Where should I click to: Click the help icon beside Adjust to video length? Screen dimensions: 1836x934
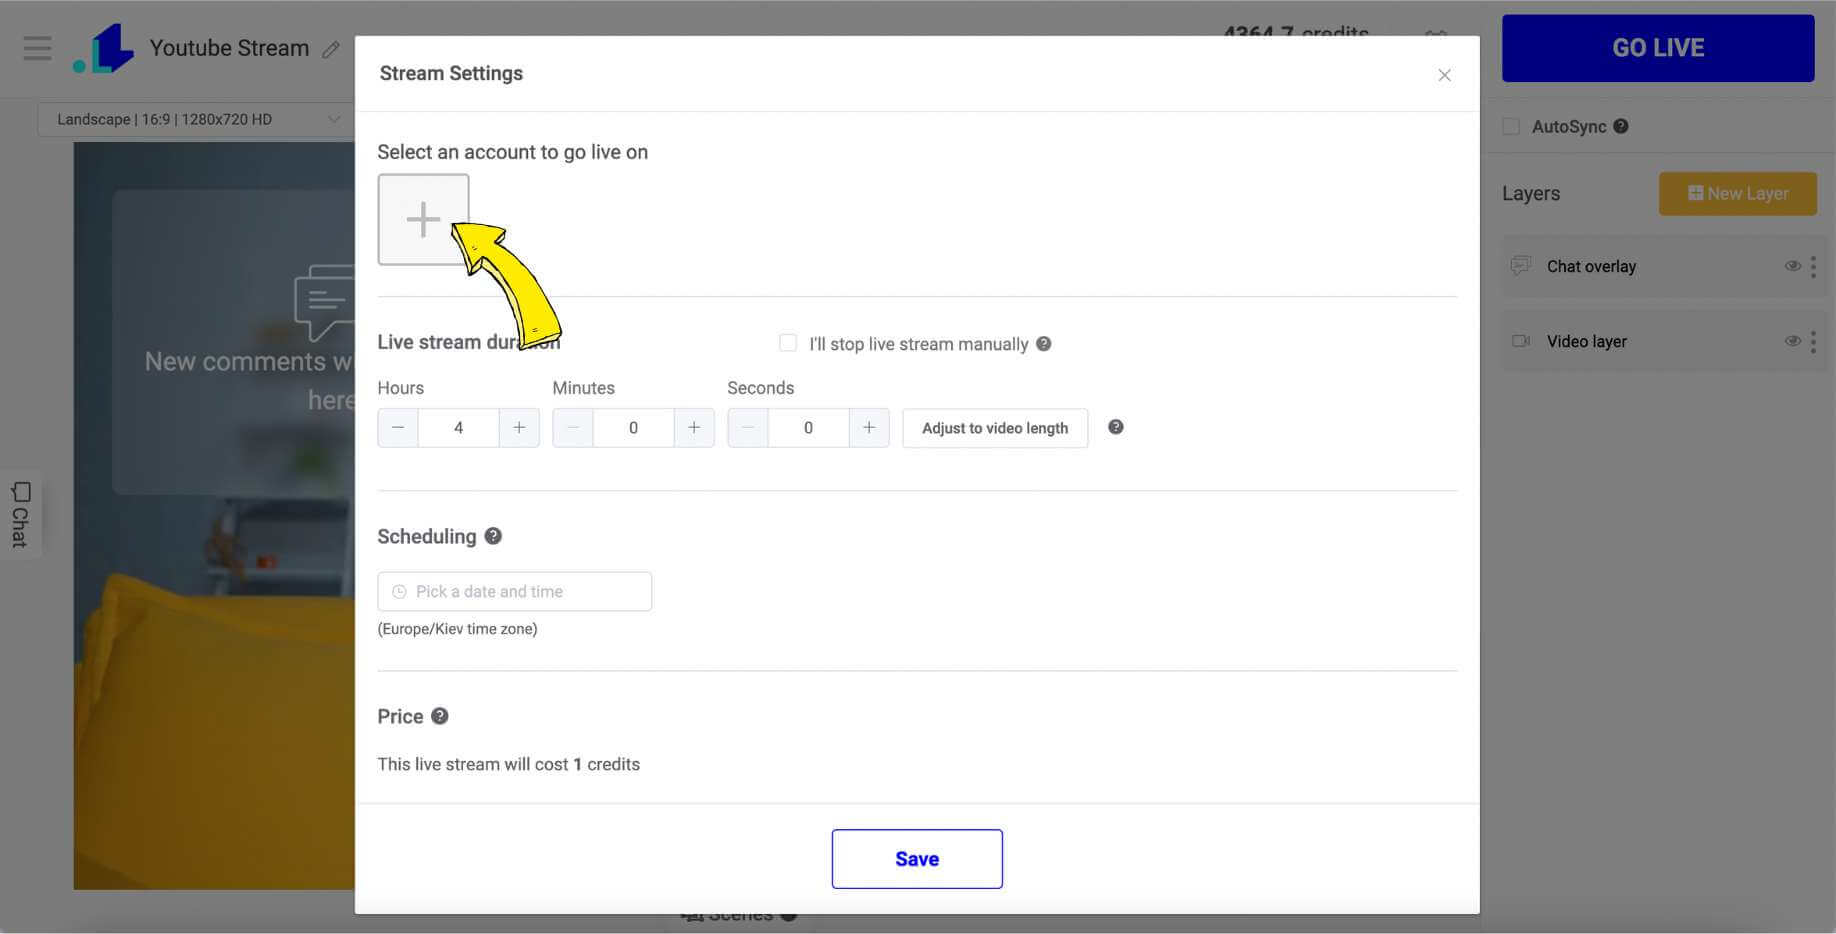pyautogui.click(x=1115, y=426)
